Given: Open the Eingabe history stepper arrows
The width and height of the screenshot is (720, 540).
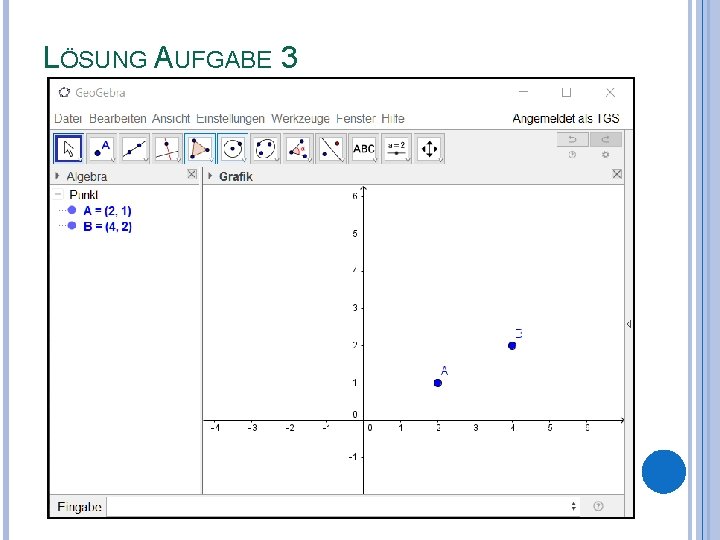Looking at the screenshot, I should pos(574,506).
